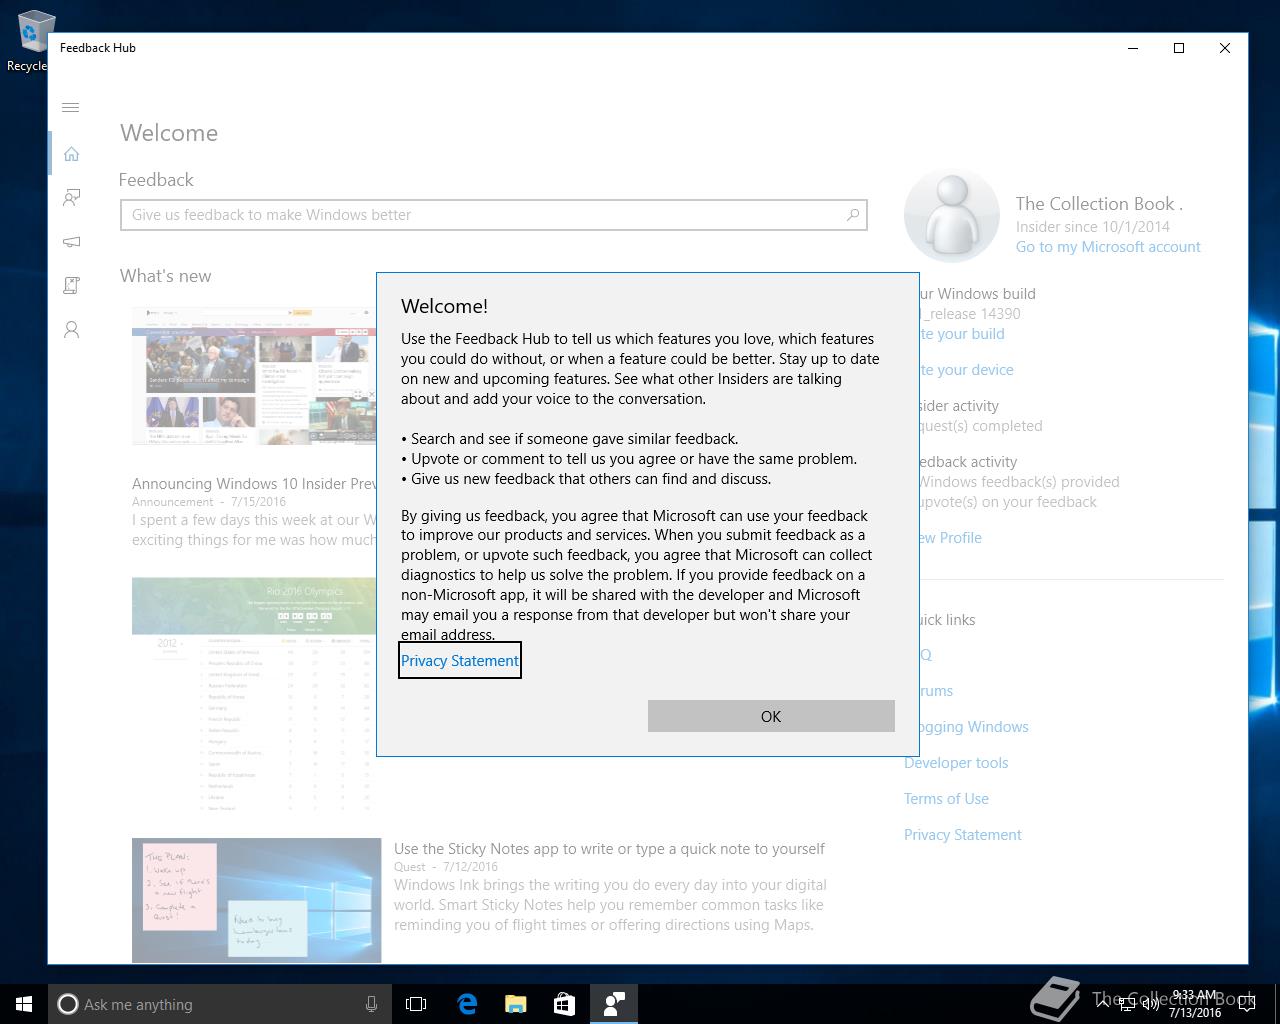
Task: Open the Recycle Bin desktop icon
Action: tap(30, 40)
